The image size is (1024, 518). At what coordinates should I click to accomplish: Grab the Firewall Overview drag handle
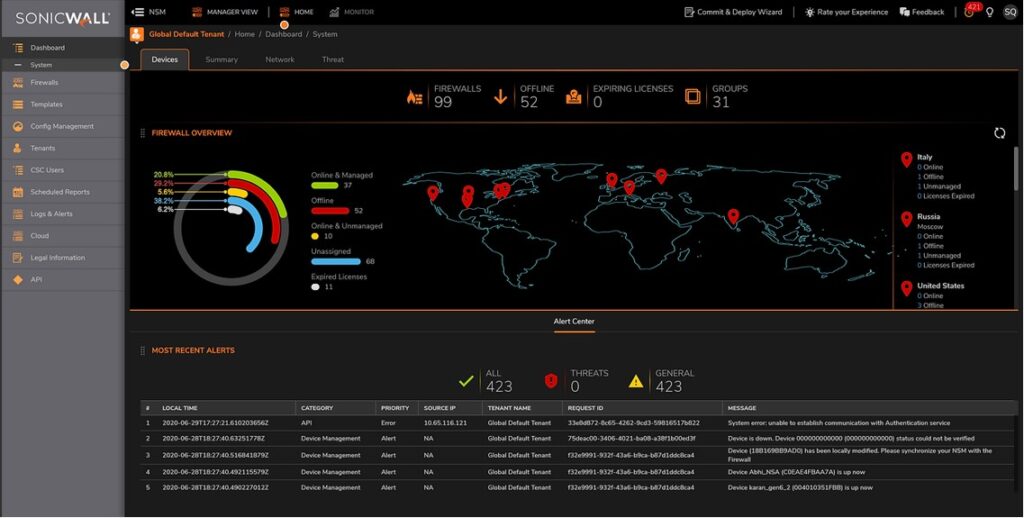click(143, 133)
